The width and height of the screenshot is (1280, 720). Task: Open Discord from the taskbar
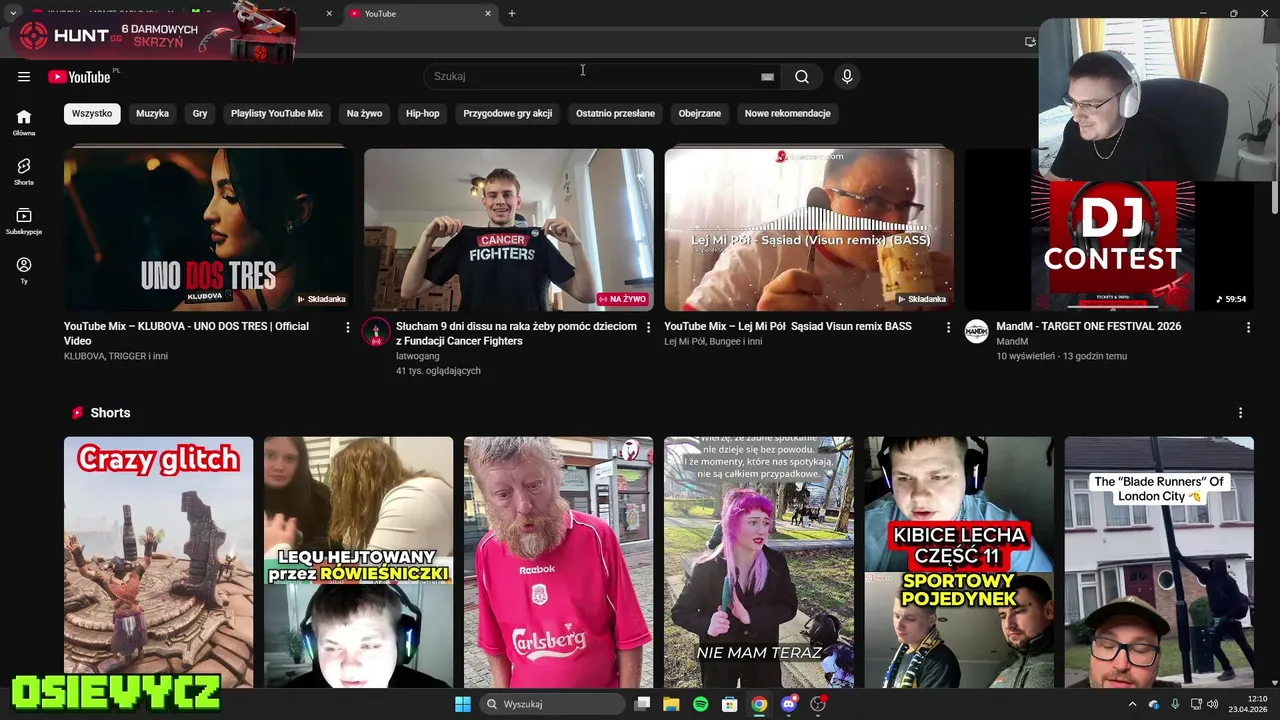tap(789, 704)
